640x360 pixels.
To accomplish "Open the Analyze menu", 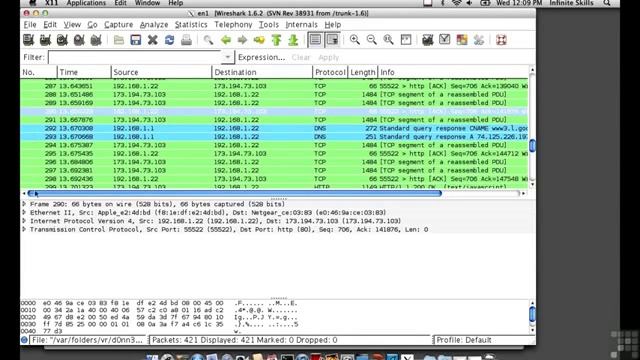I will [x=154, y=25].
